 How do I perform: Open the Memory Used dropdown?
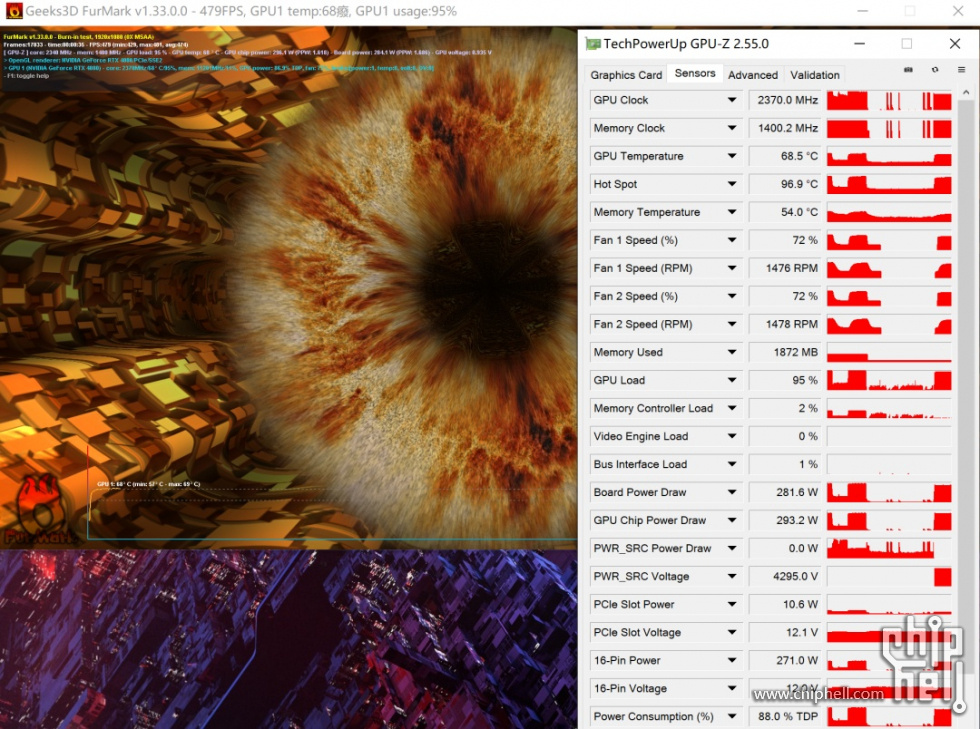[x=731, y=352]
